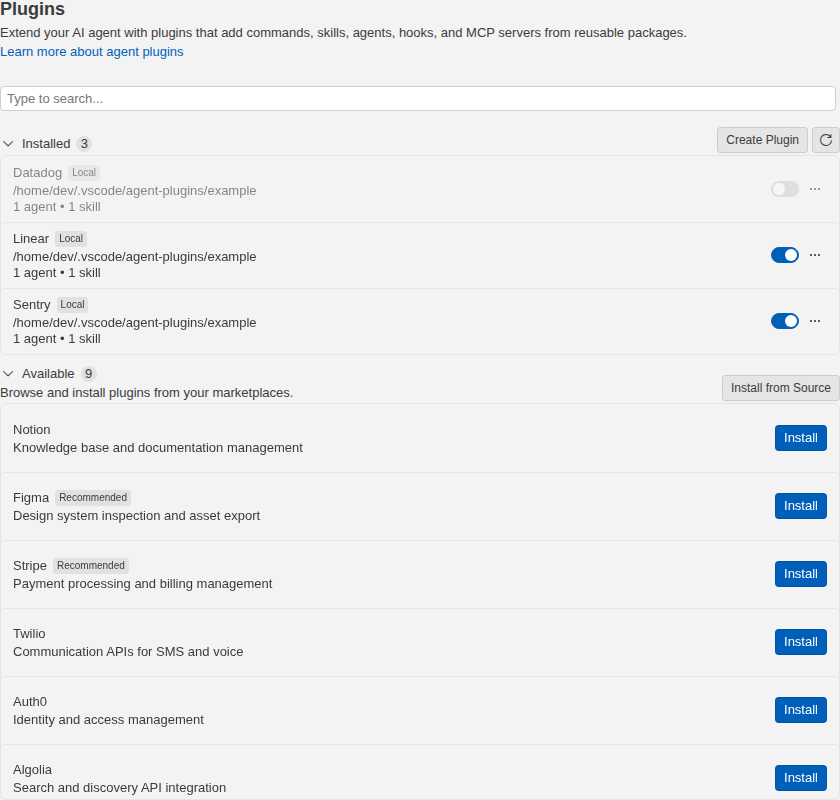Collapse the Available section
The image size is (840, 800).
tap(8, 373)
